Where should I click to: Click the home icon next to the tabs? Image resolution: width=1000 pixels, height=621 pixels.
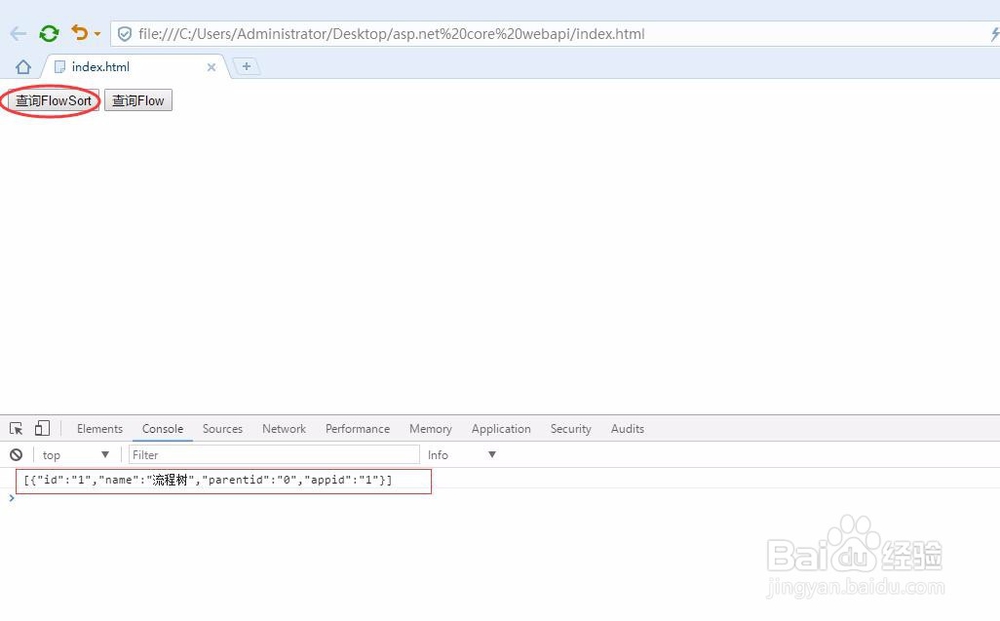(x=21, y=65)
